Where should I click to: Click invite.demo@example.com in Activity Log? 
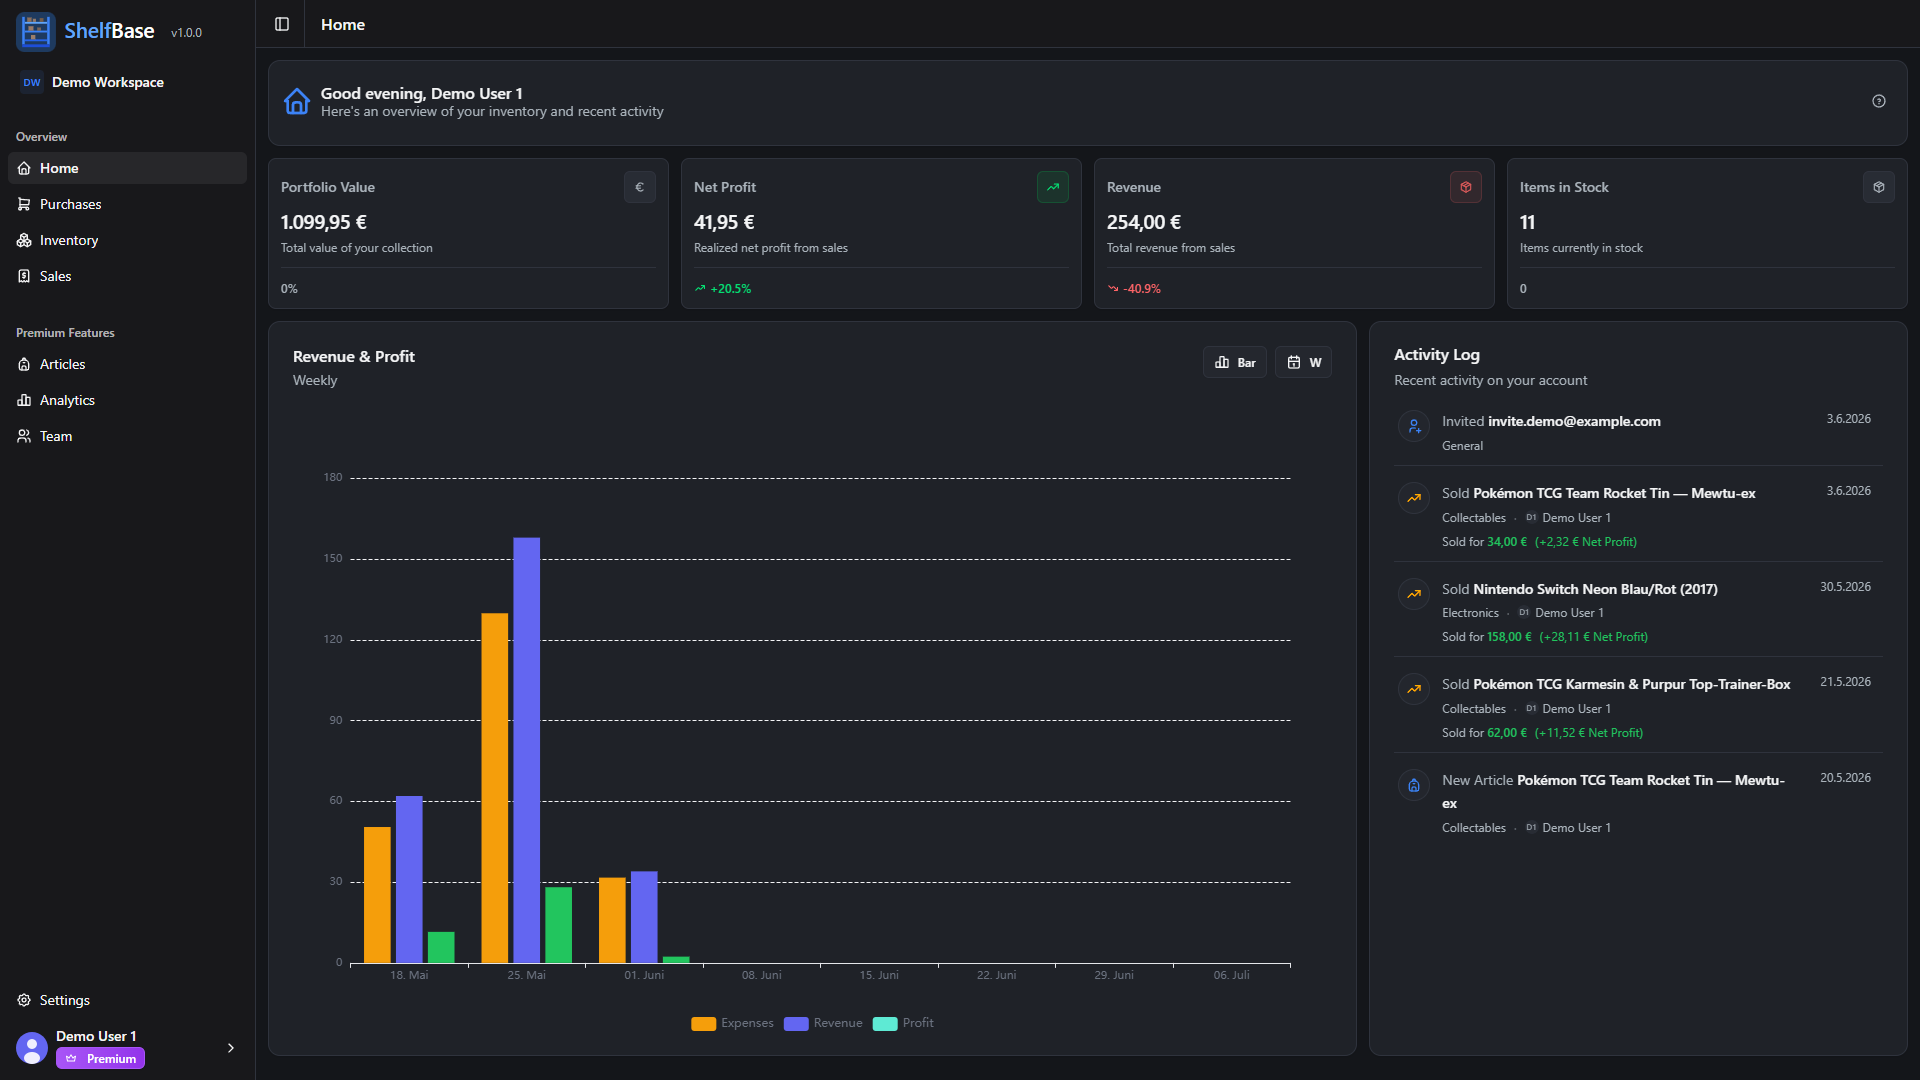1574,421
